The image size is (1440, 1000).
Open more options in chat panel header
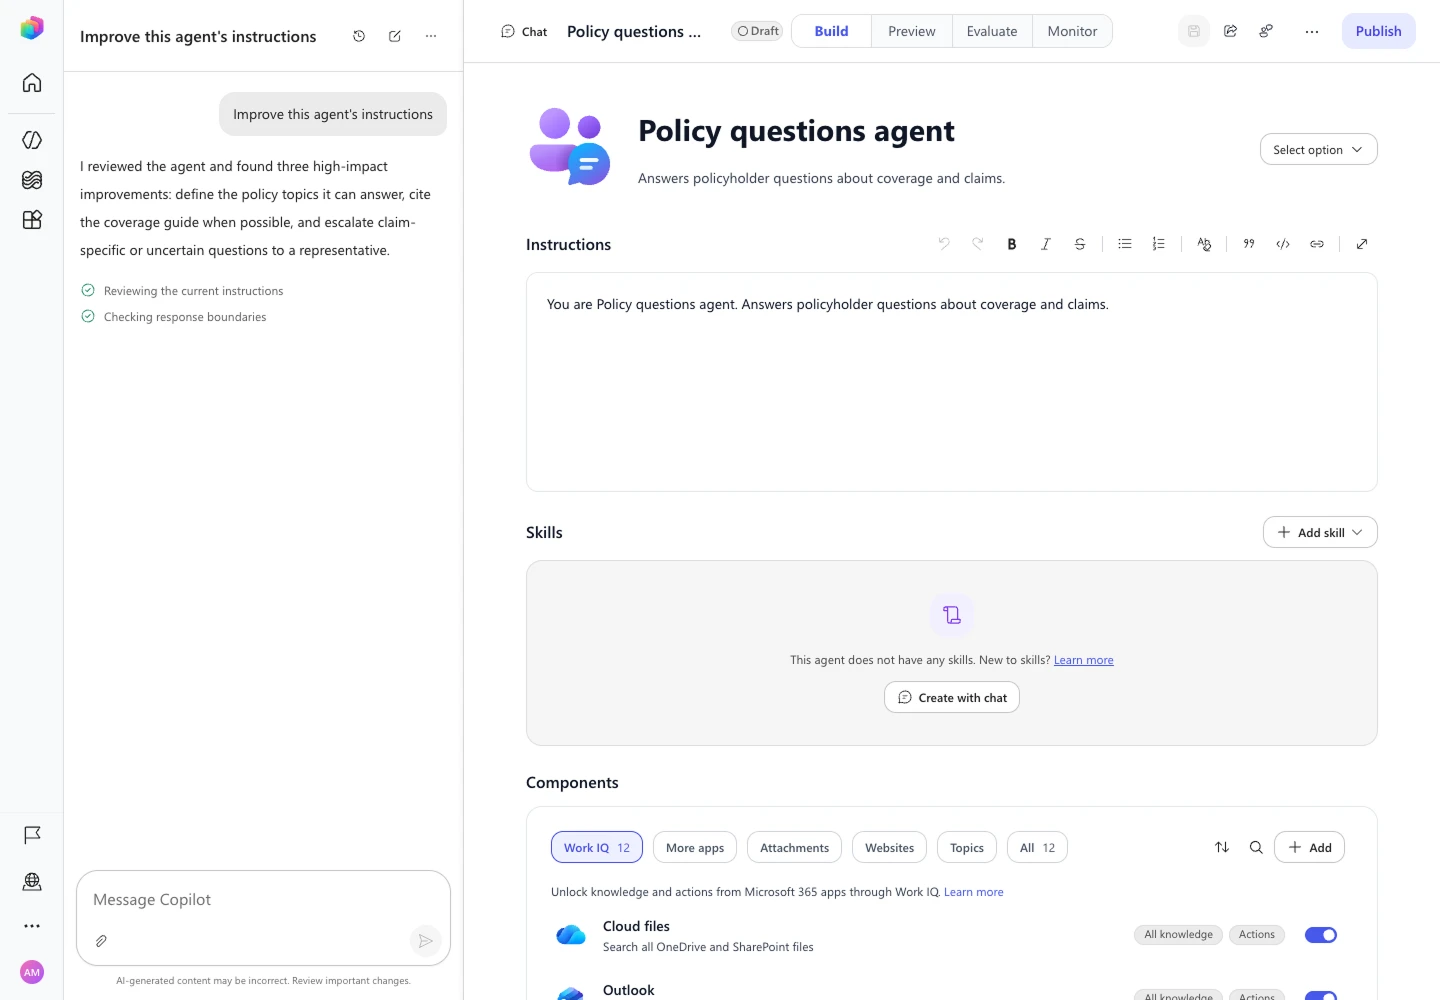point(431,36)
